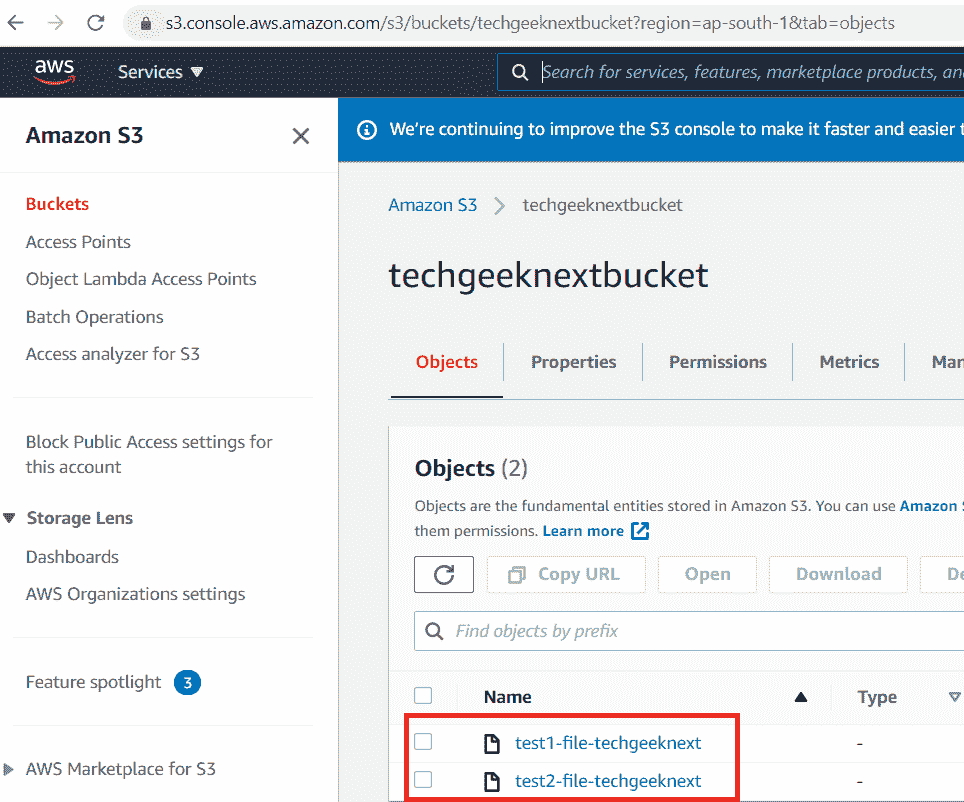
Task: Click the Copy URL button
Action: click(566, 574)
